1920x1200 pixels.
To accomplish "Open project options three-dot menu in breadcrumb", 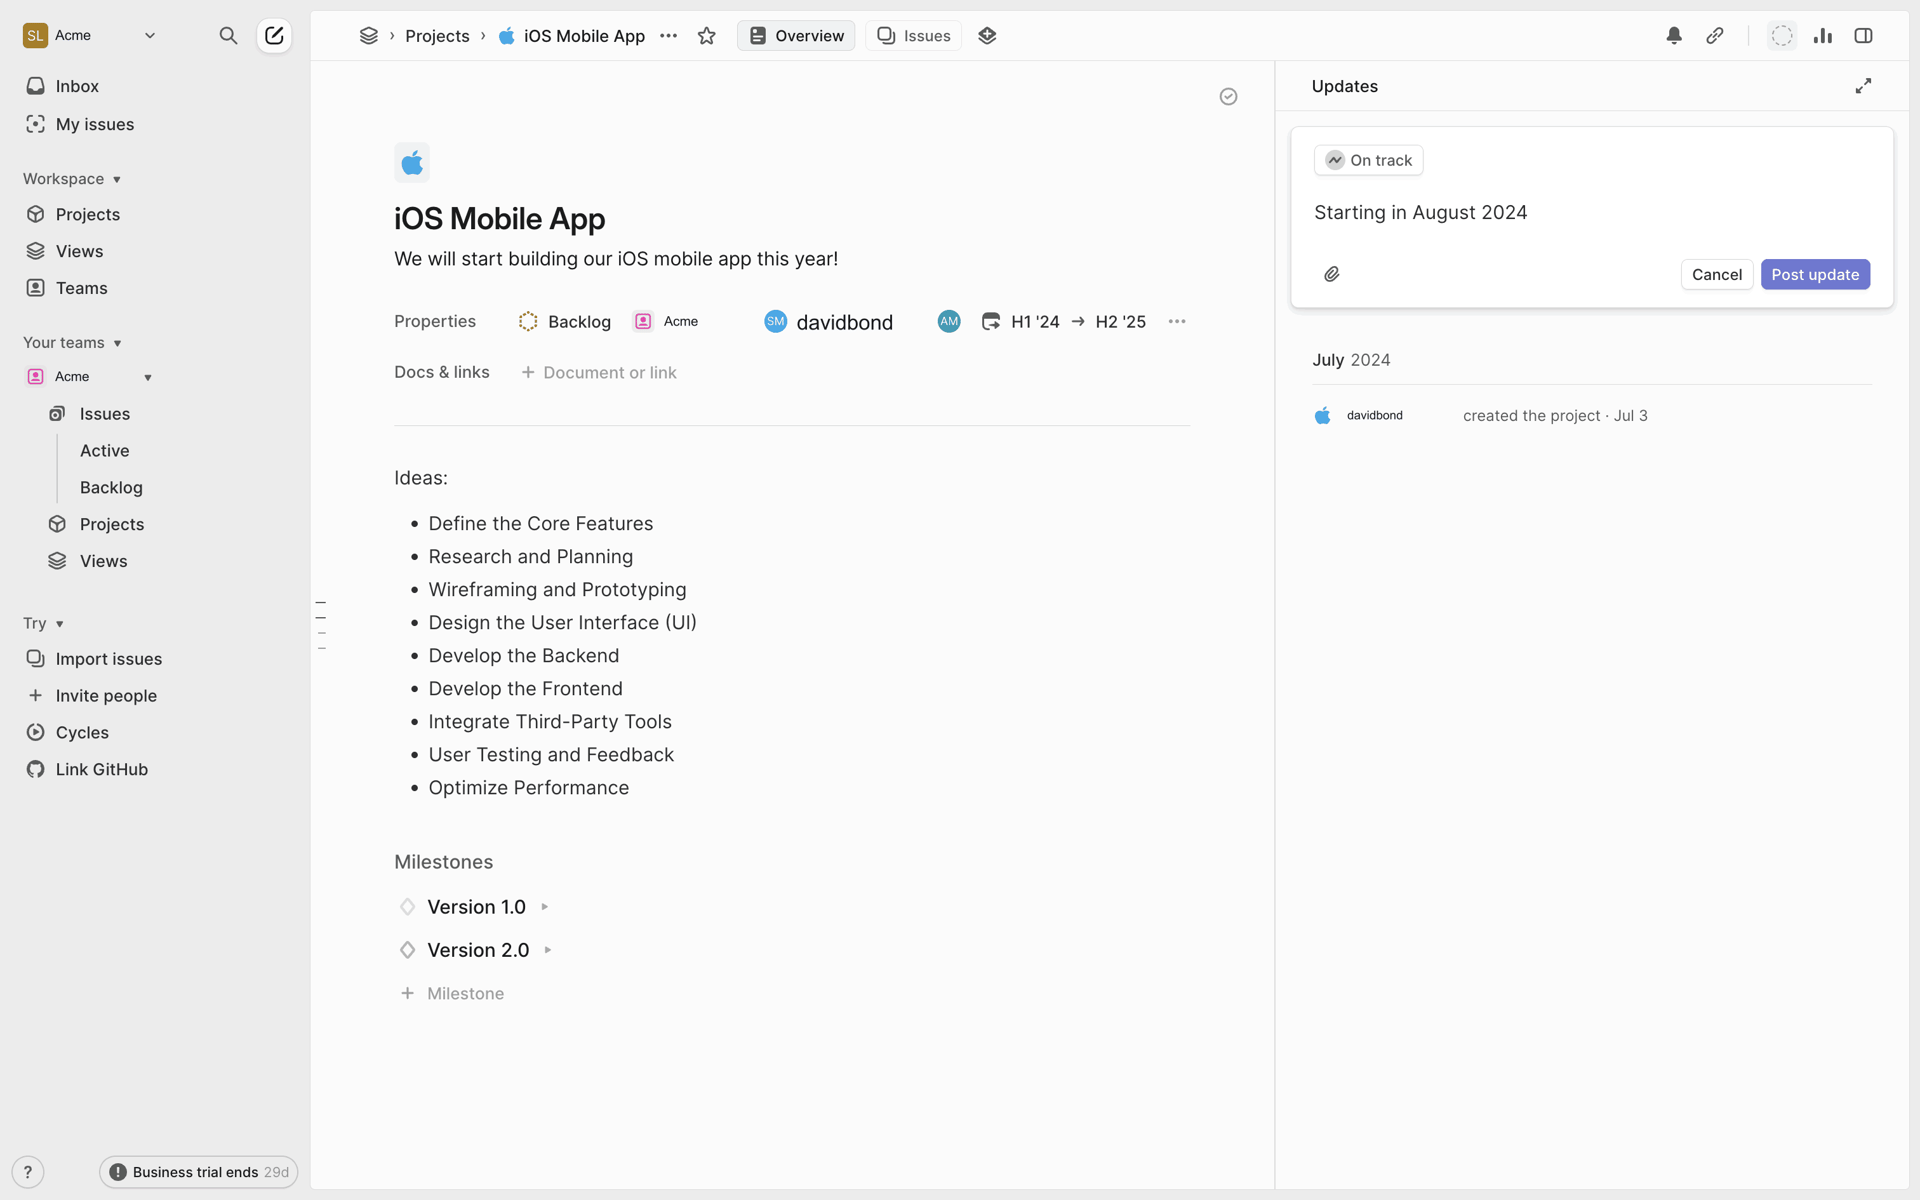I will click(x=669, y=36).
